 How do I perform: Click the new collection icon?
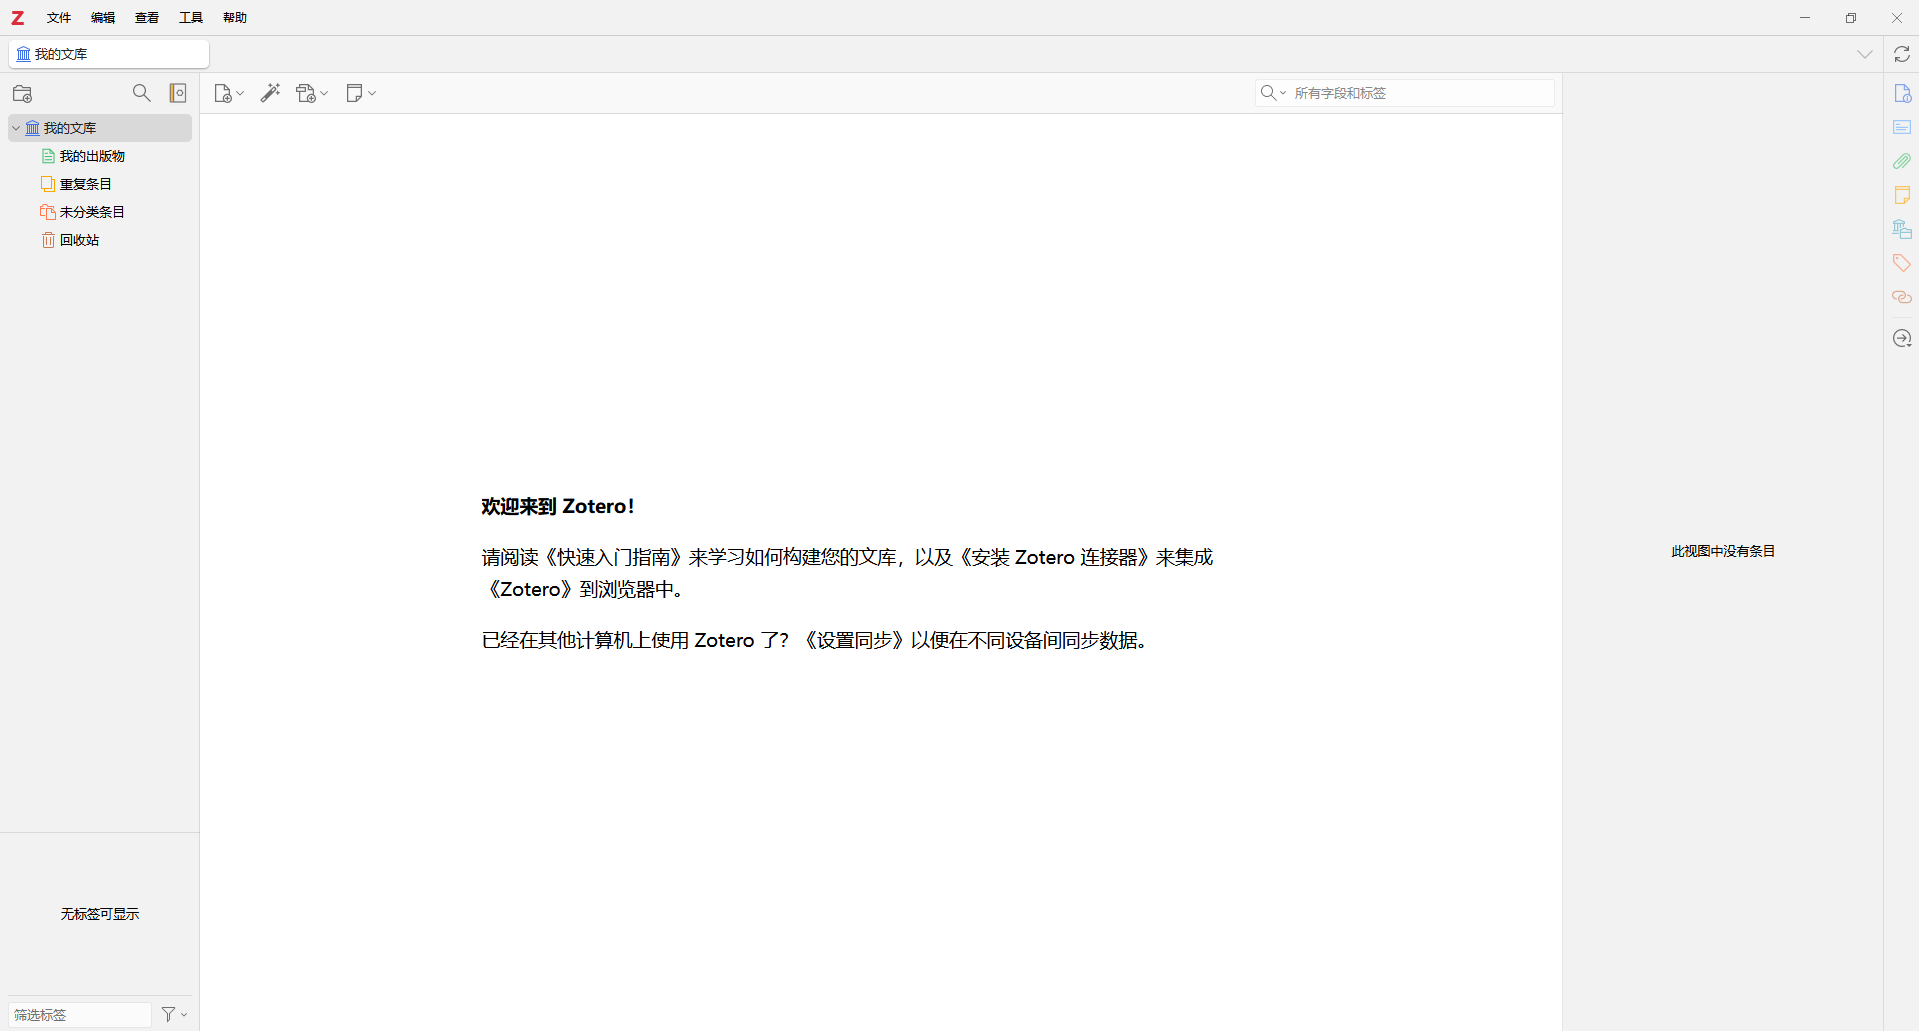point(22,93)
